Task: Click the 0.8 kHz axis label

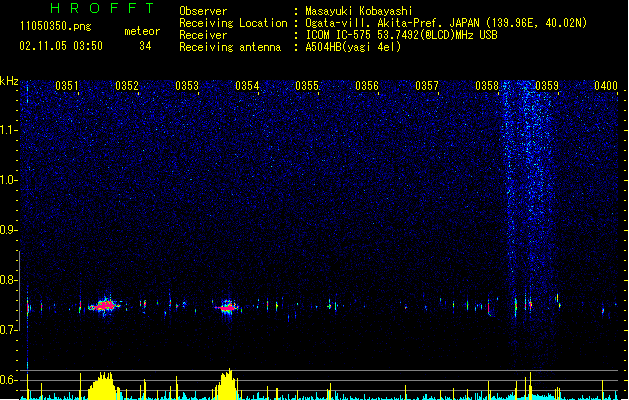Action: point(8,280)
